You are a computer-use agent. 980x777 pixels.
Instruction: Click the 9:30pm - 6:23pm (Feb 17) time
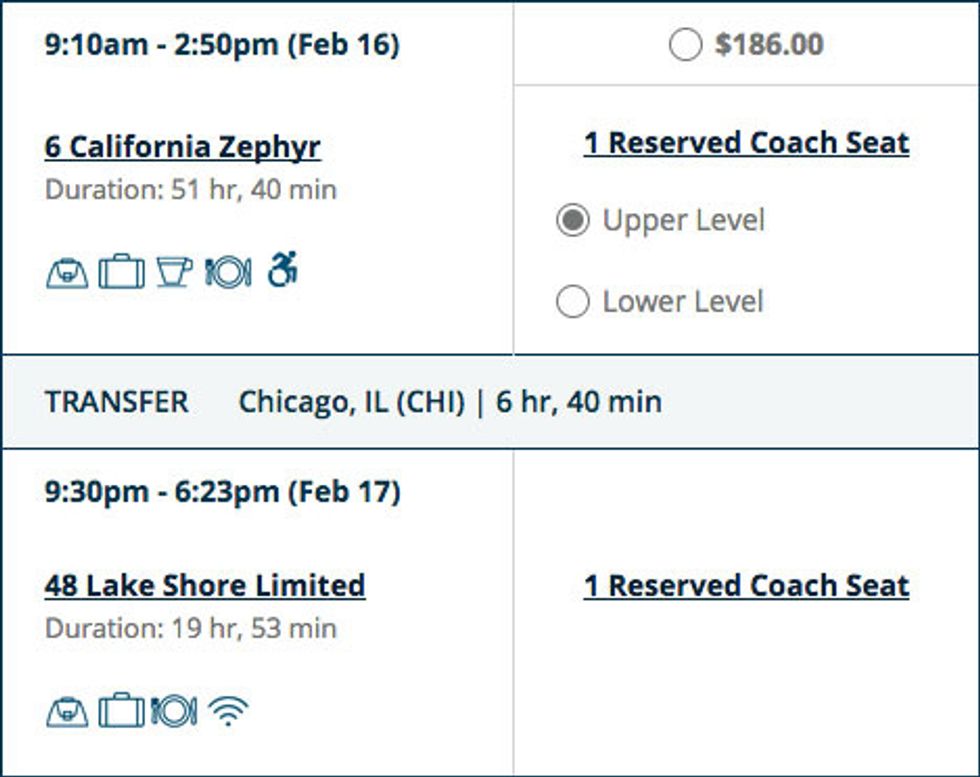point(222,492)
